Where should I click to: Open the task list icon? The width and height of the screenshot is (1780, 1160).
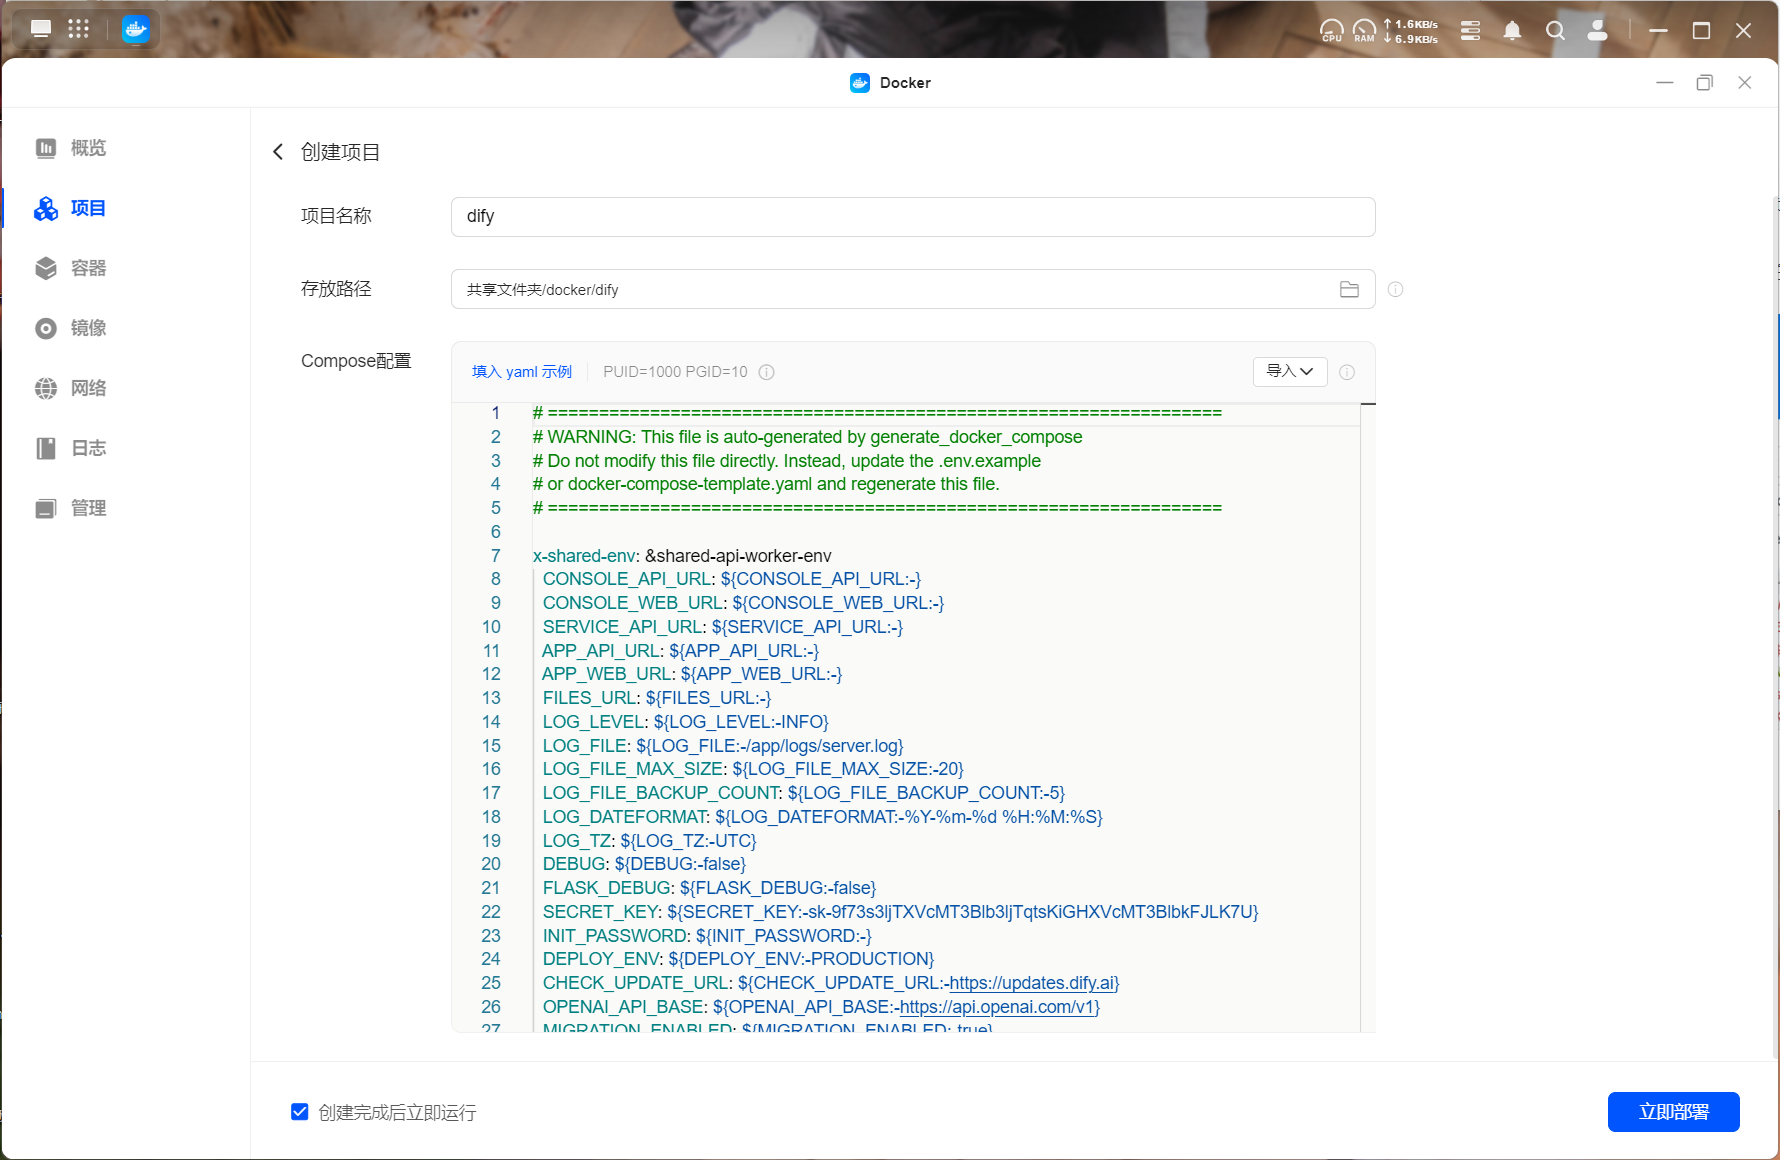coord(1470,31)
